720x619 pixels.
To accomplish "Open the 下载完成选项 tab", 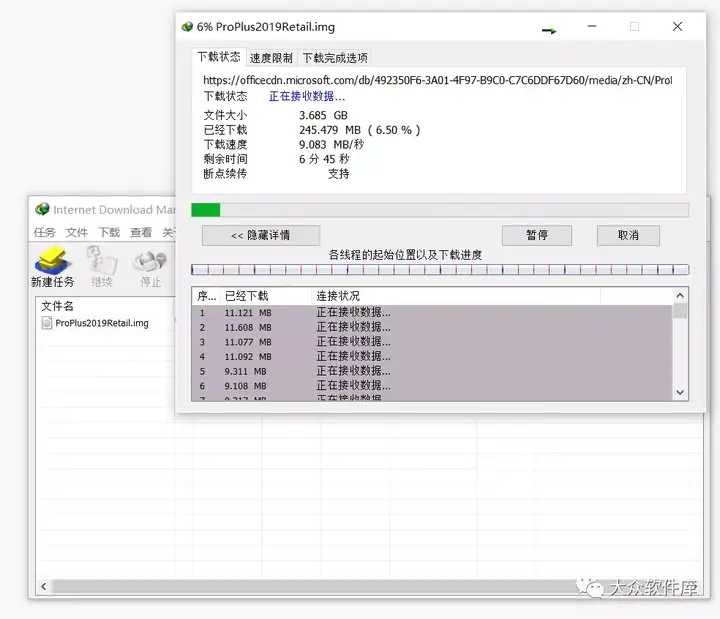I will pyautogui.click(x=335, y=58).
